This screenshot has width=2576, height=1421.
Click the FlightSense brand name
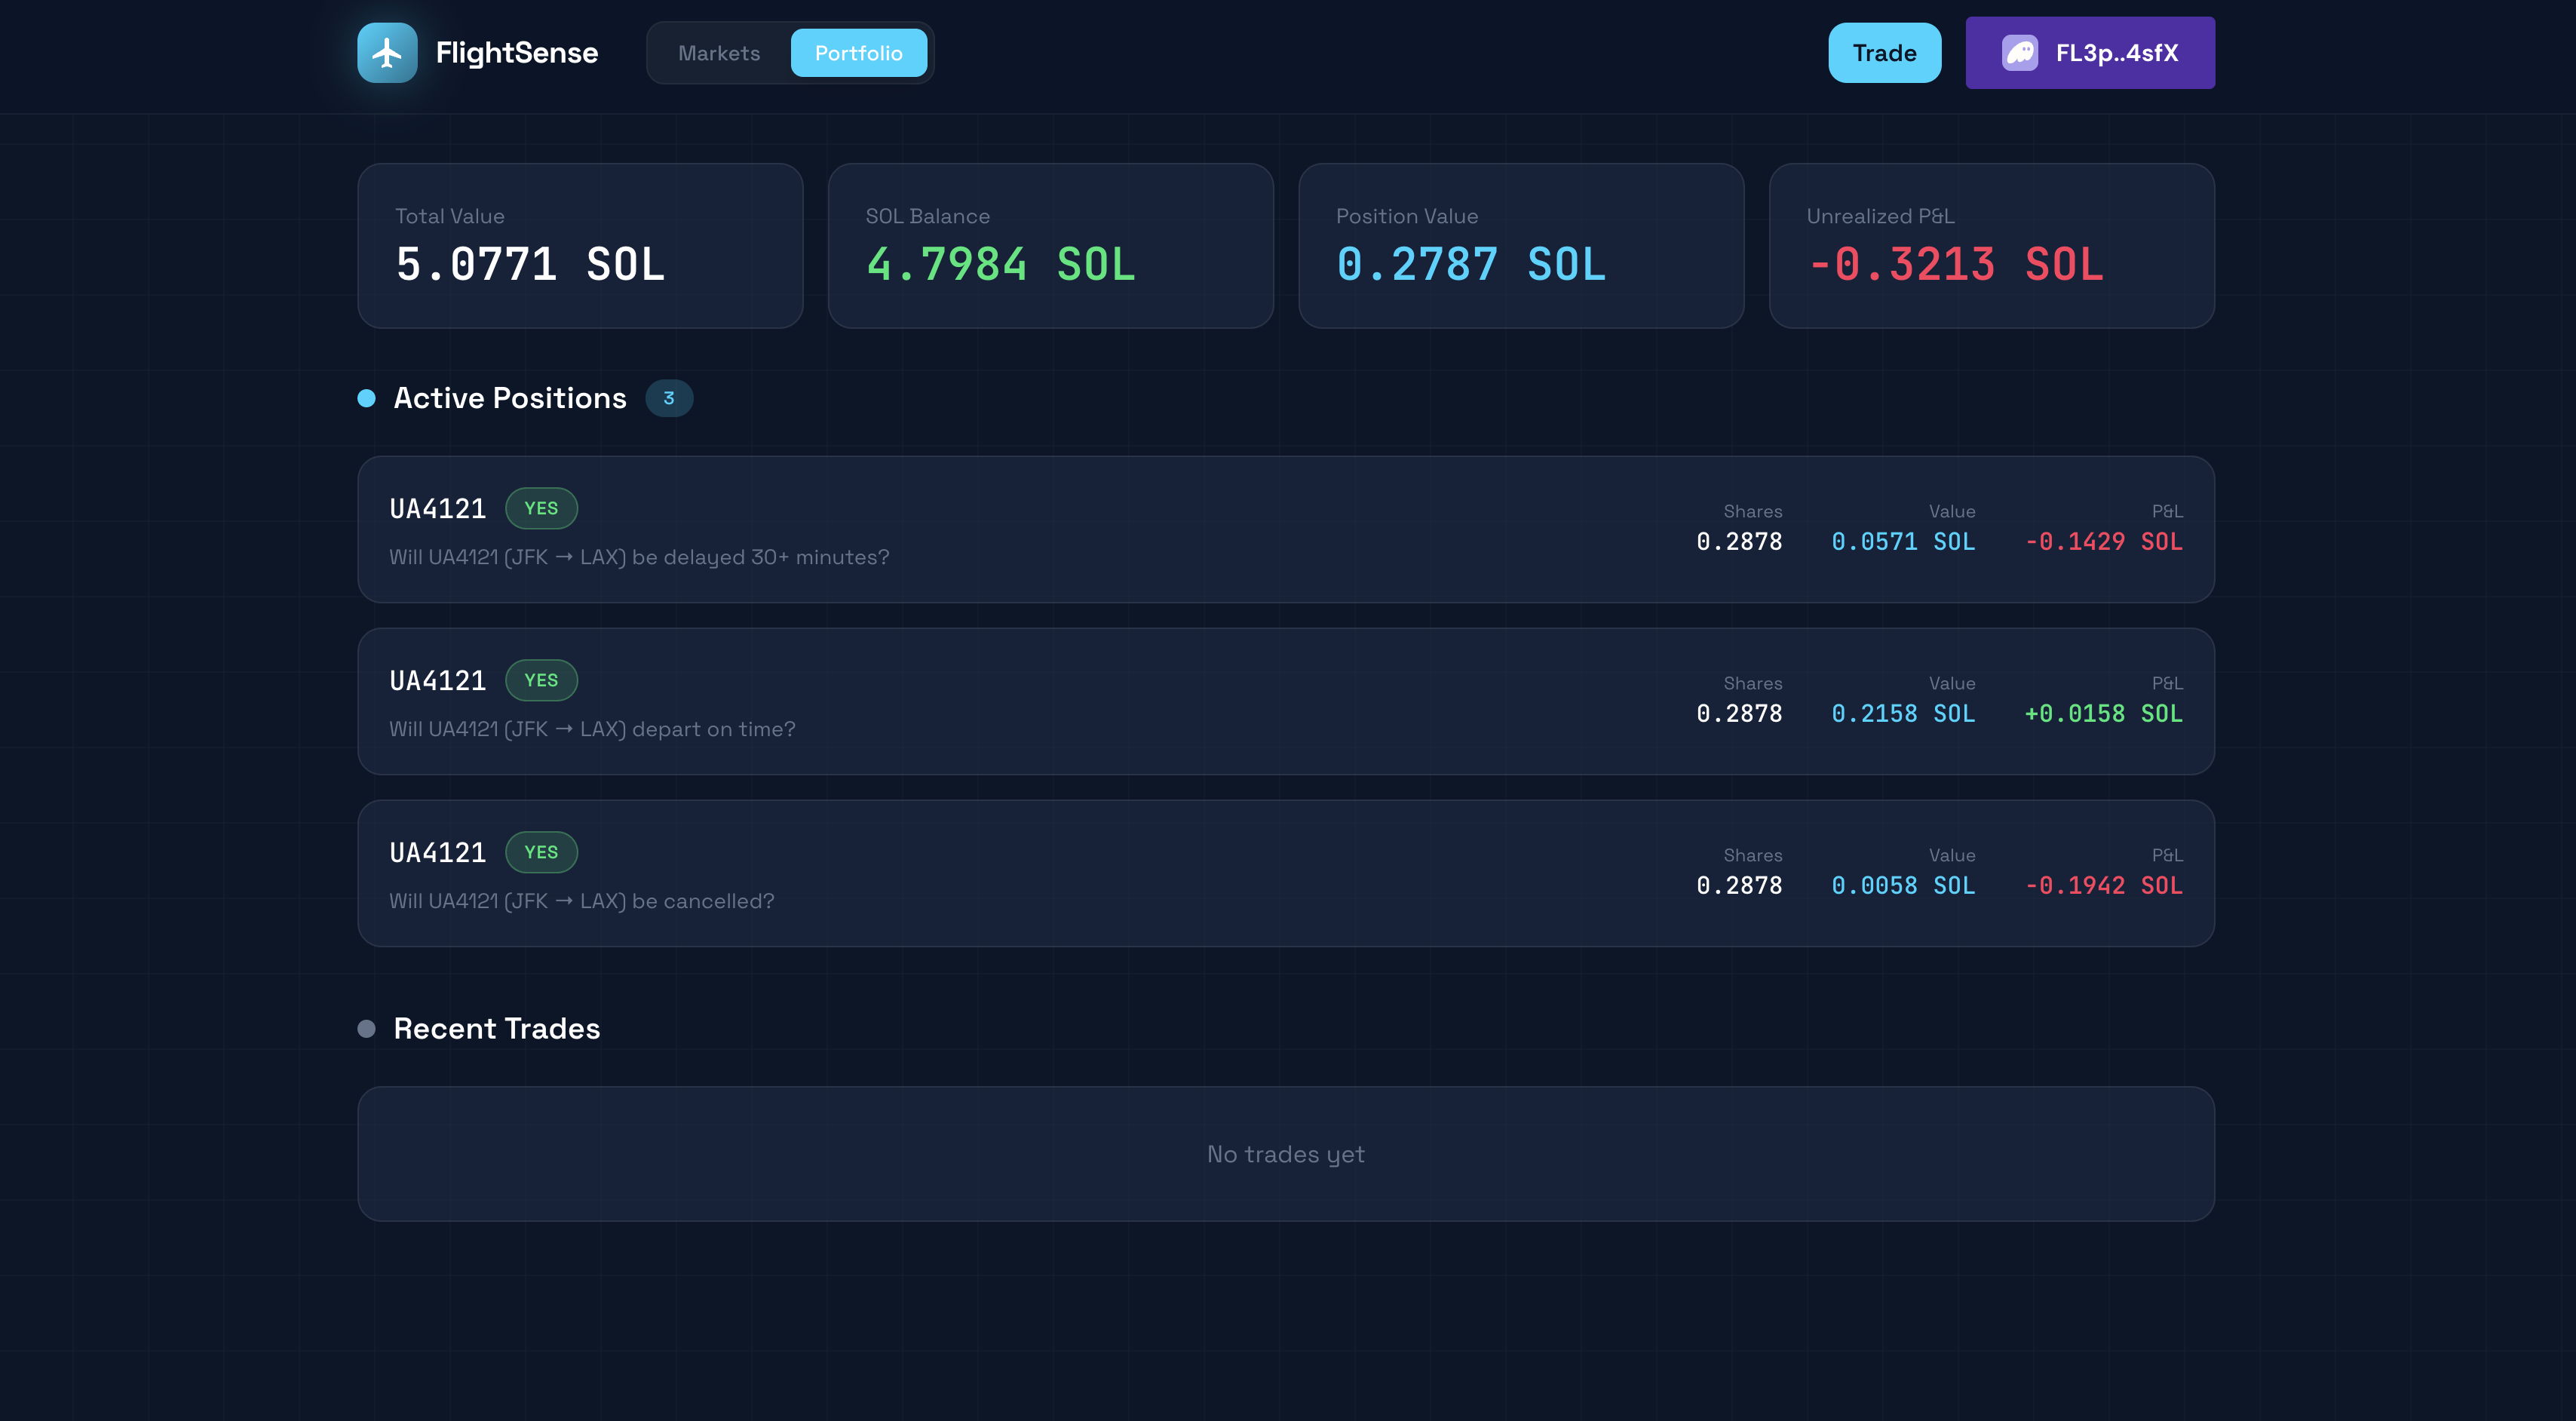pyautogui.click(x=516, y=53)
